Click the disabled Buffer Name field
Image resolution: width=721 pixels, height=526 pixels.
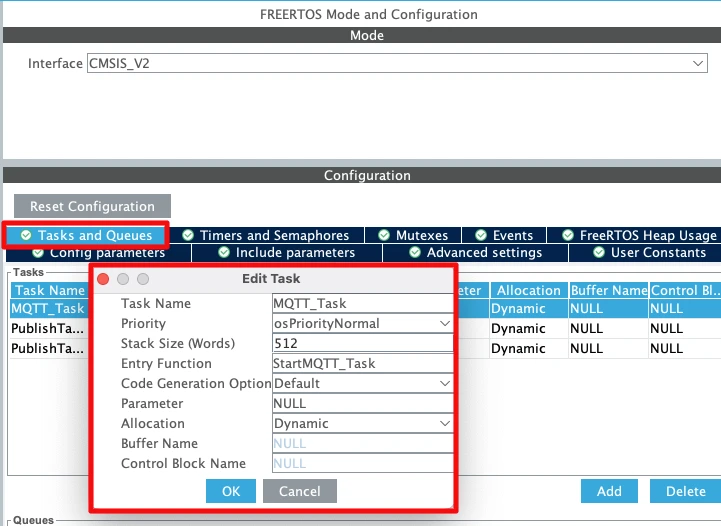pyautogui.click(x=362, y=443)
